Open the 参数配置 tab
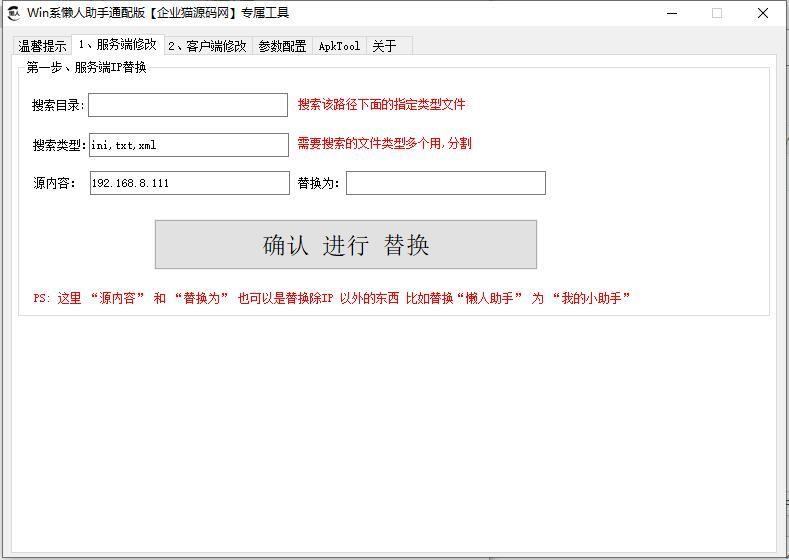 pyautogui.click(x=282, y=46)
